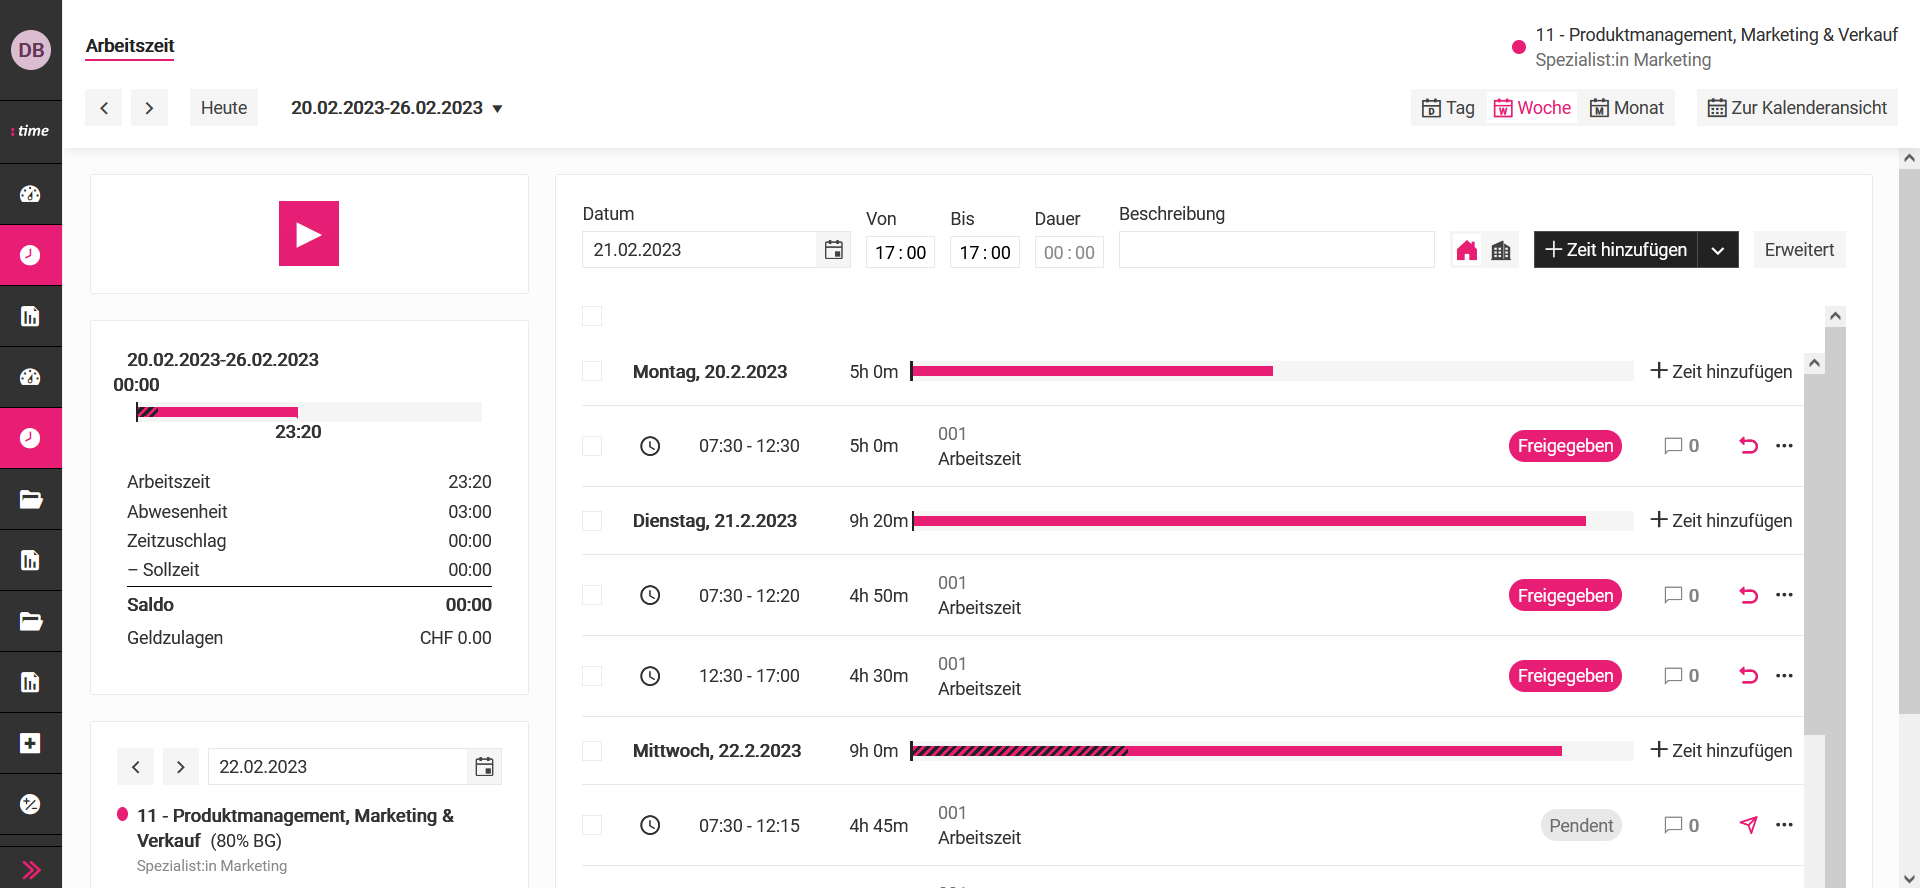Click the Erweitert button

point(1799,250)
